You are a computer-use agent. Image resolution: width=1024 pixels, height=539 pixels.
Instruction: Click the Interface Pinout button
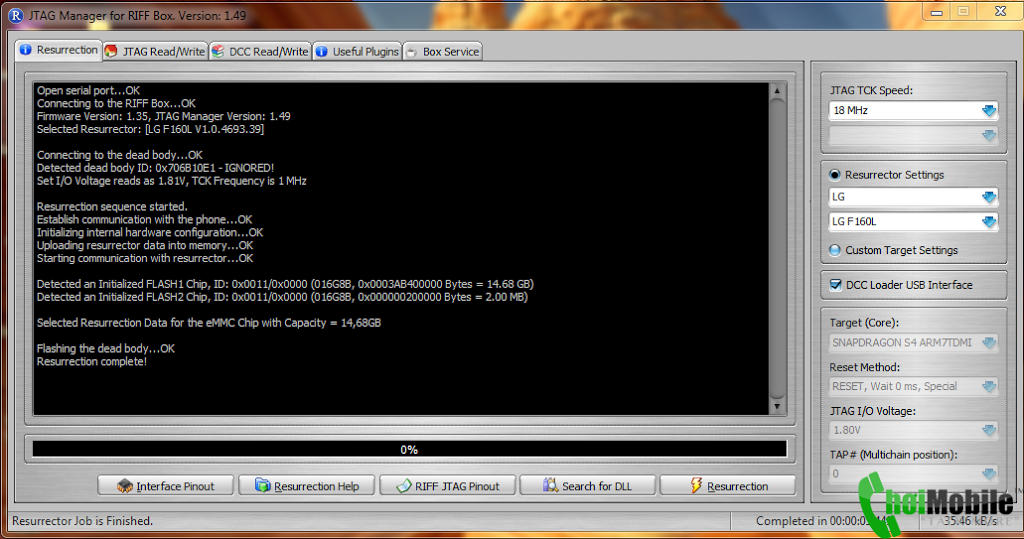pos(166,486)
